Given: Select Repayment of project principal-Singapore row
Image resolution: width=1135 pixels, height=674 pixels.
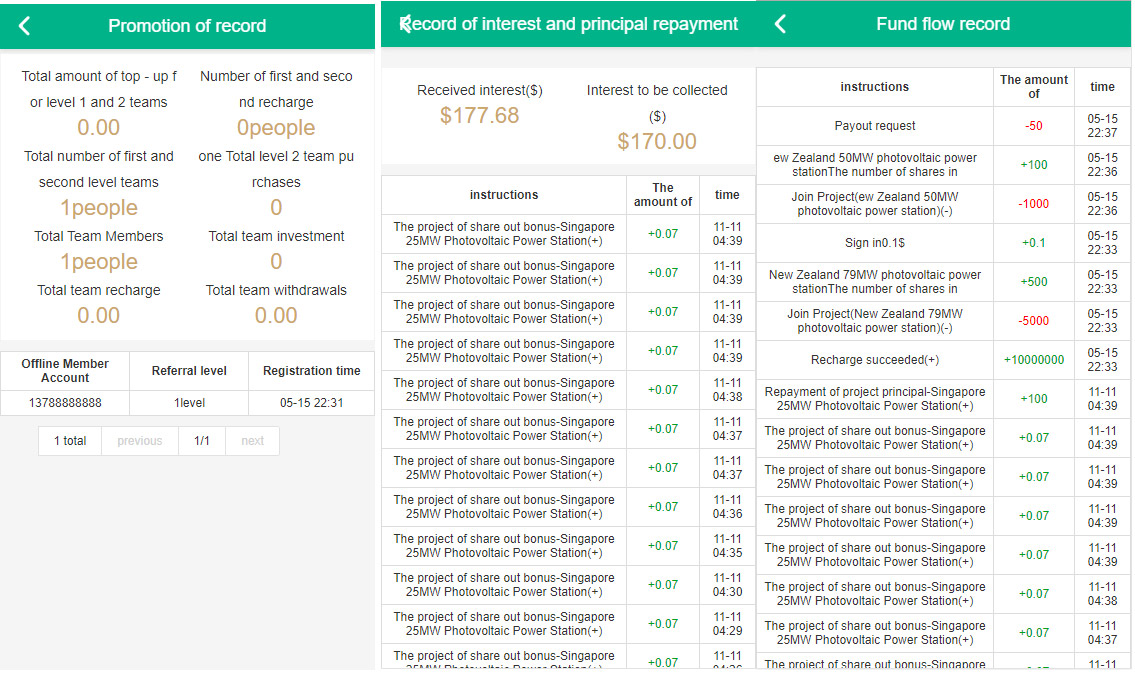Looking at the screenshot, I should pyautogui.click(x=875, y=399).
